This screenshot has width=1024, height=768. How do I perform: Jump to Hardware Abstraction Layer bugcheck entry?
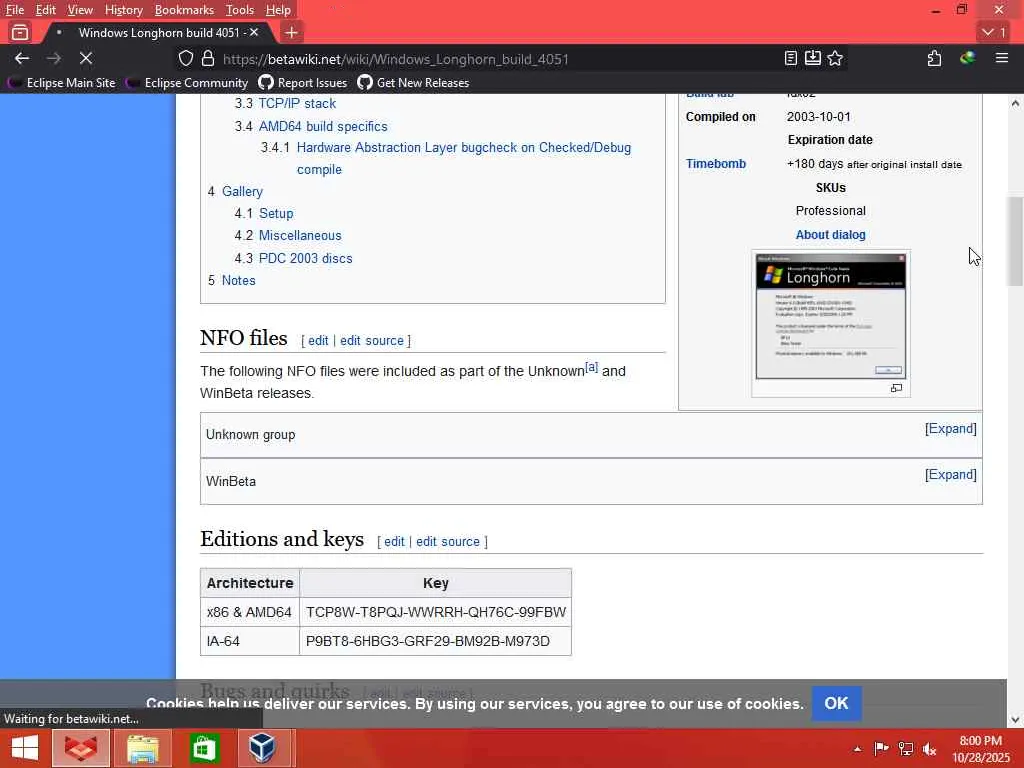[x=464, y=158]
